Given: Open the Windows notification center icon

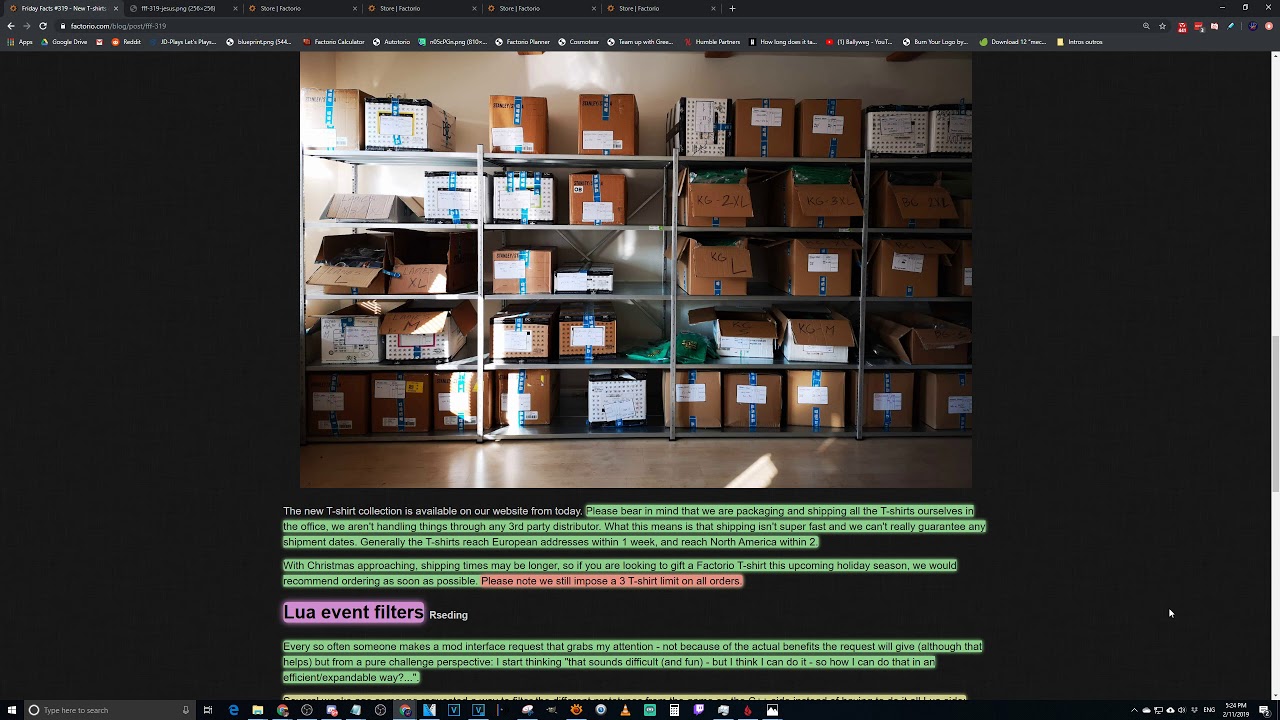Looking at the screenshot, I should (x=1264, y=710).
